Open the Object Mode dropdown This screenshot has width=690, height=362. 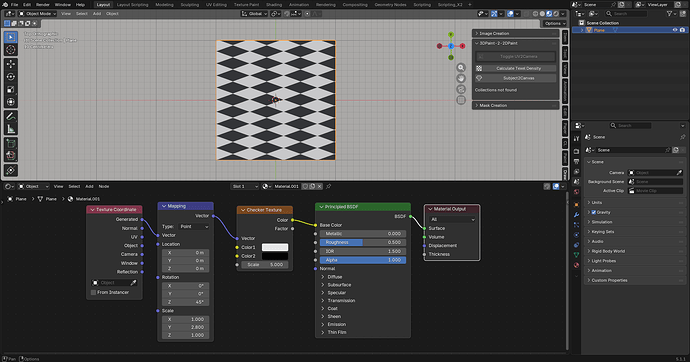(x=37, y=14)
